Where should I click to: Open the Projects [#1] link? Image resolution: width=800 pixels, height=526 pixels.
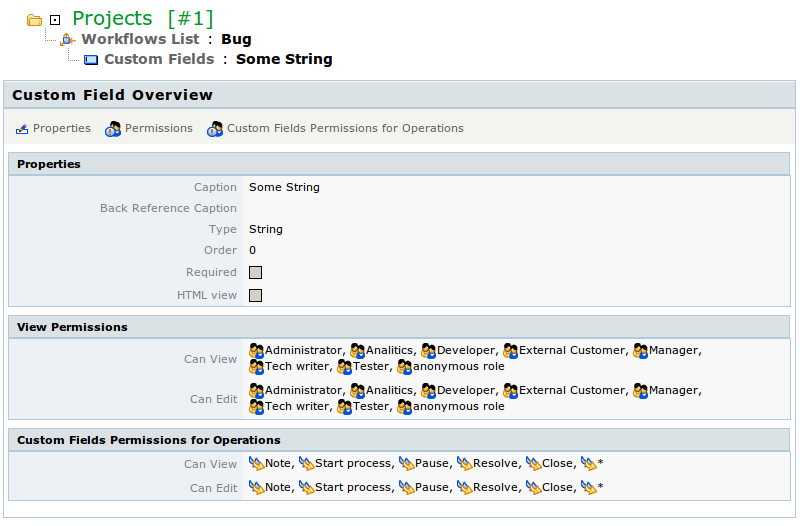143,18
